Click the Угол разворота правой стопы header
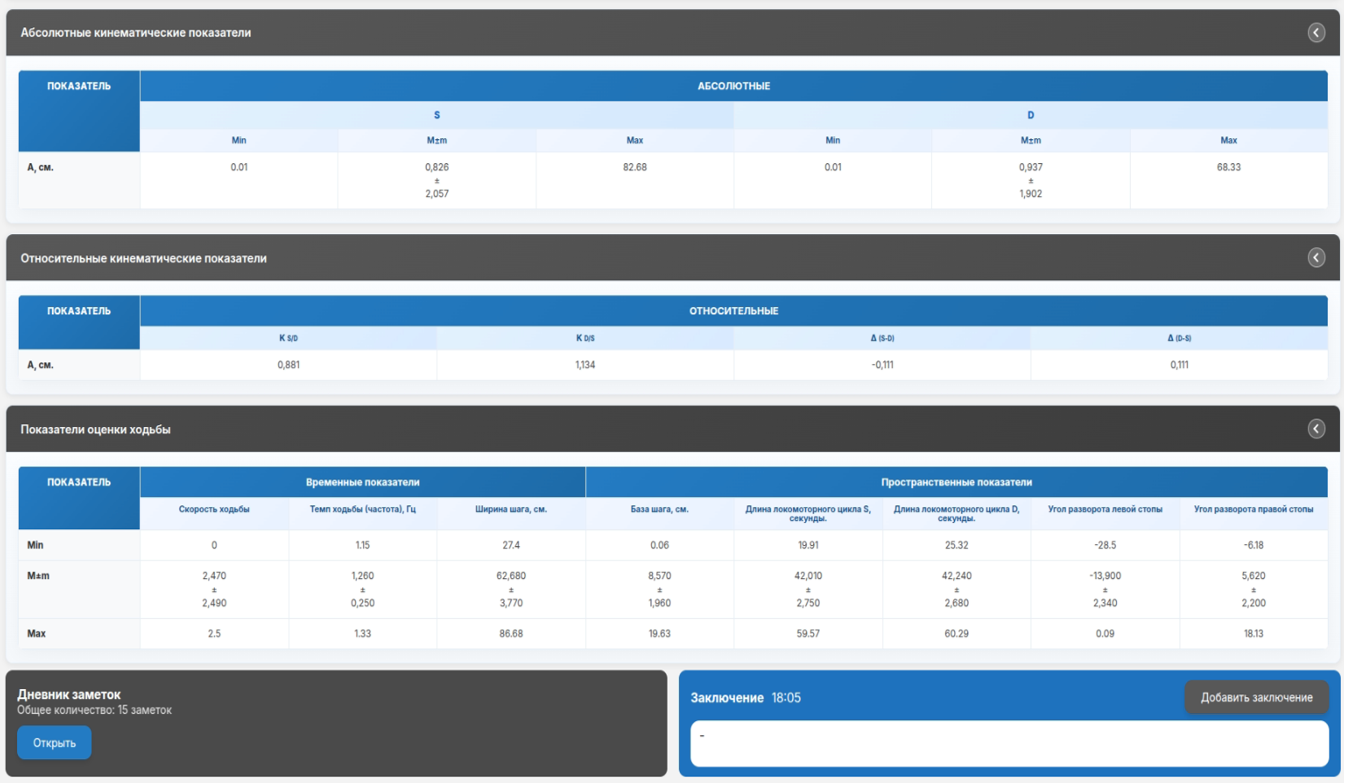Viewport: 1347px width, 783px height. [x=1254, y=510]
